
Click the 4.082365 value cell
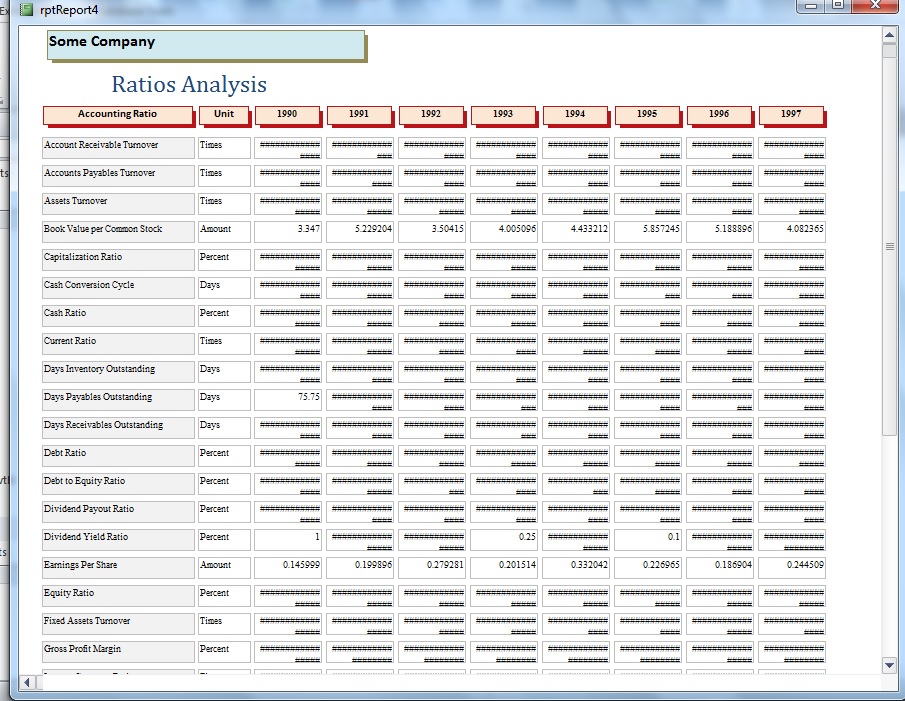pos(792,231)
